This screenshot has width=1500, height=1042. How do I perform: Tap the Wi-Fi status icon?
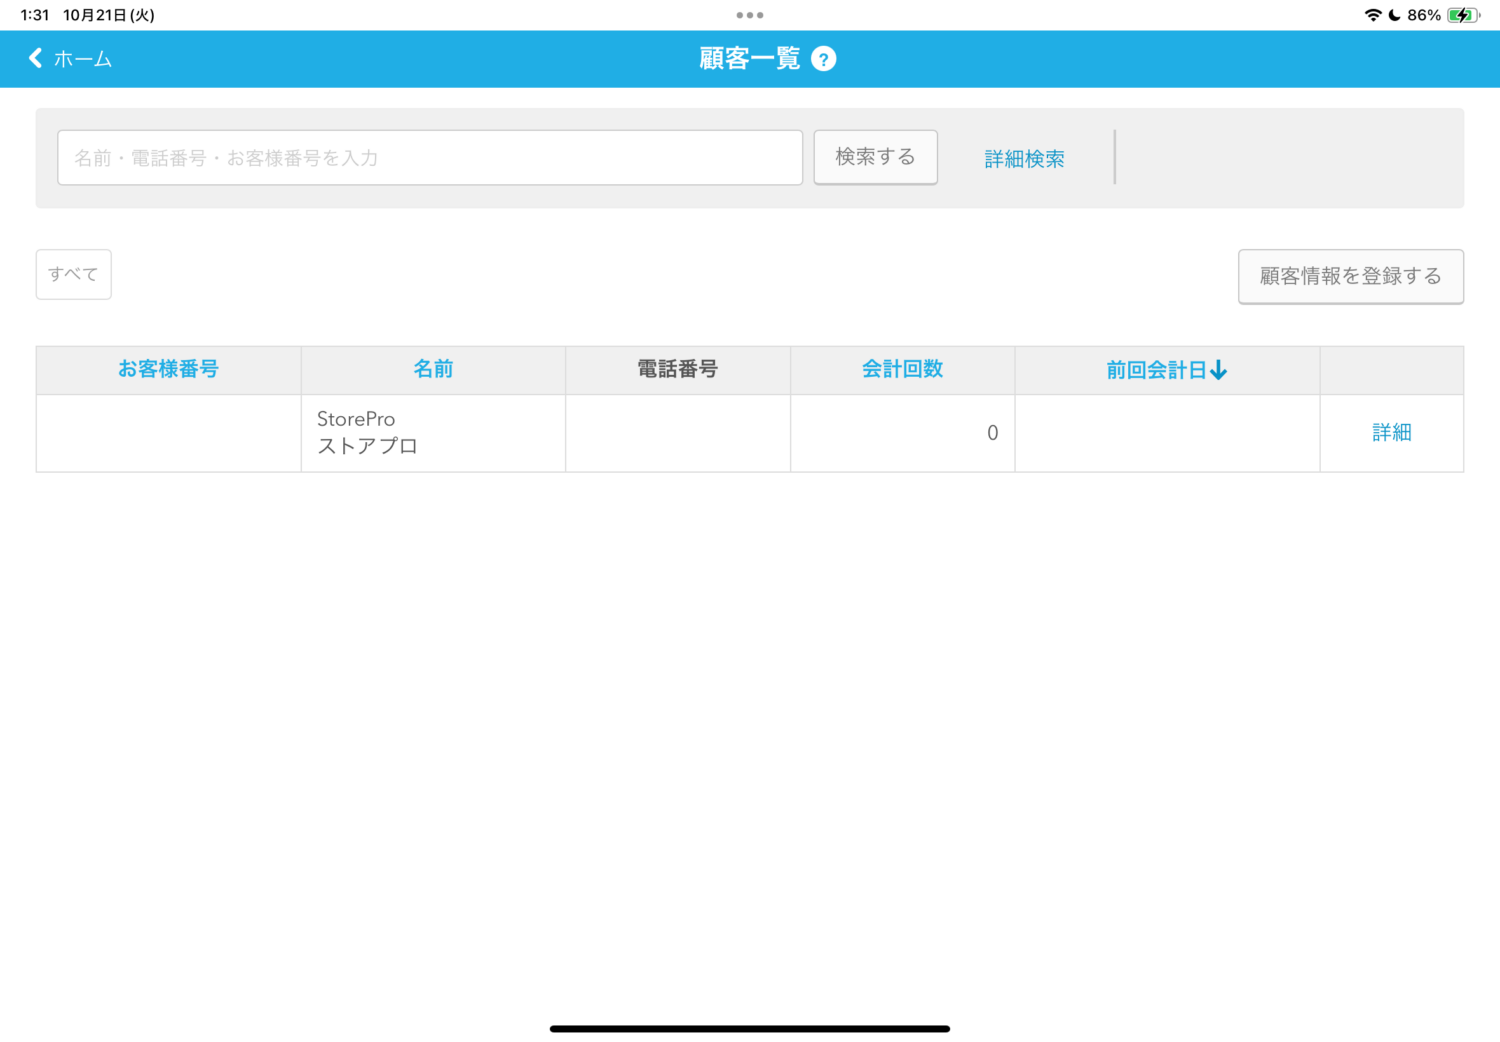(1372, 15)
